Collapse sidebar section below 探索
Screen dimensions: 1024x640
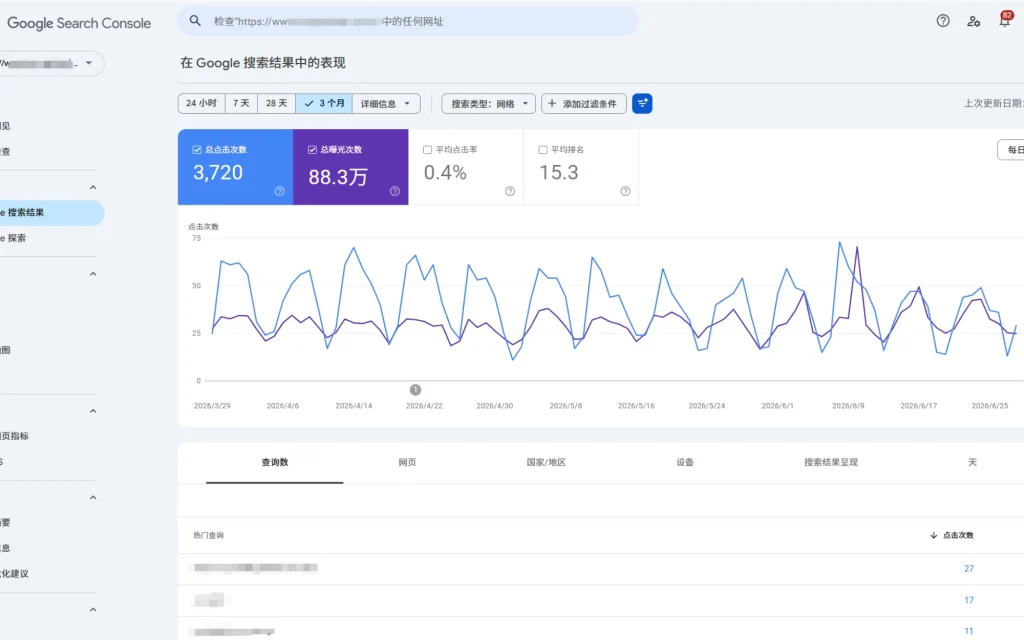tap(93, 274)
